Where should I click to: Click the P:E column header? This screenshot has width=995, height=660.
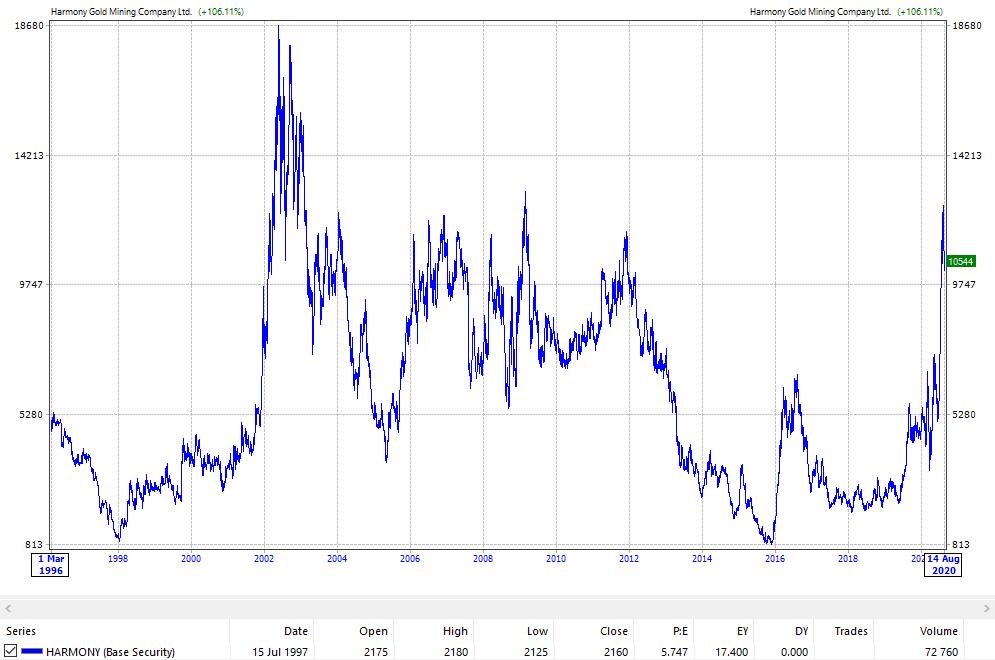tap(681, 631)
